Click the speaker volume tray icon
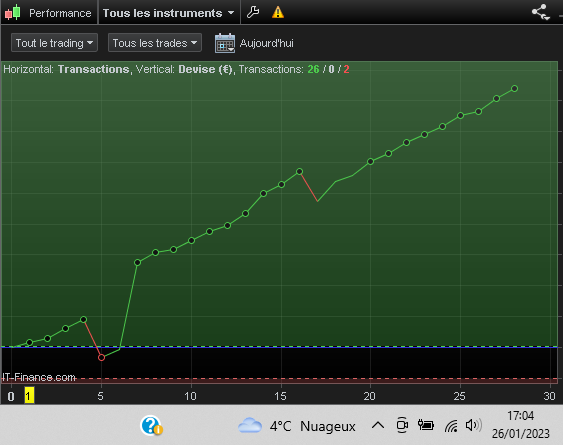 473,425
